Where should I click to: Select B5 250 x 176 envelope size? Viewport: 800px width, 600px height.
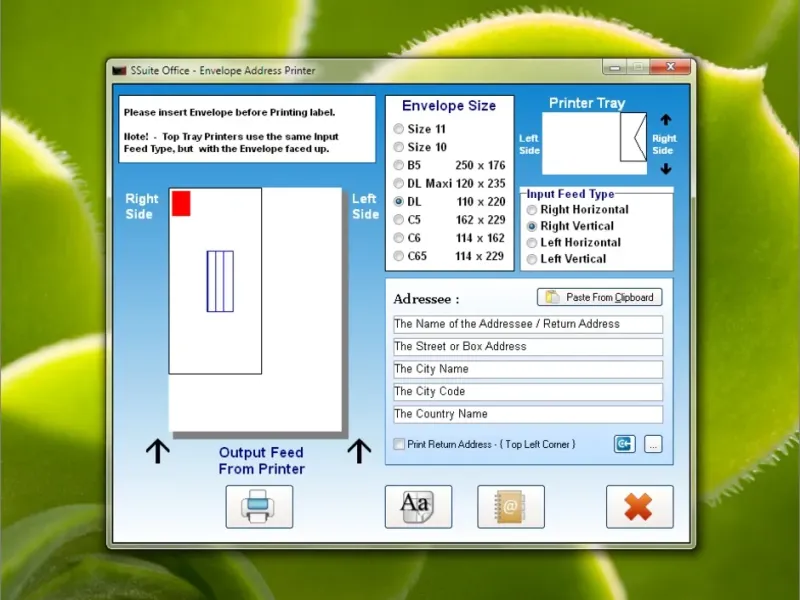[449, 165]
